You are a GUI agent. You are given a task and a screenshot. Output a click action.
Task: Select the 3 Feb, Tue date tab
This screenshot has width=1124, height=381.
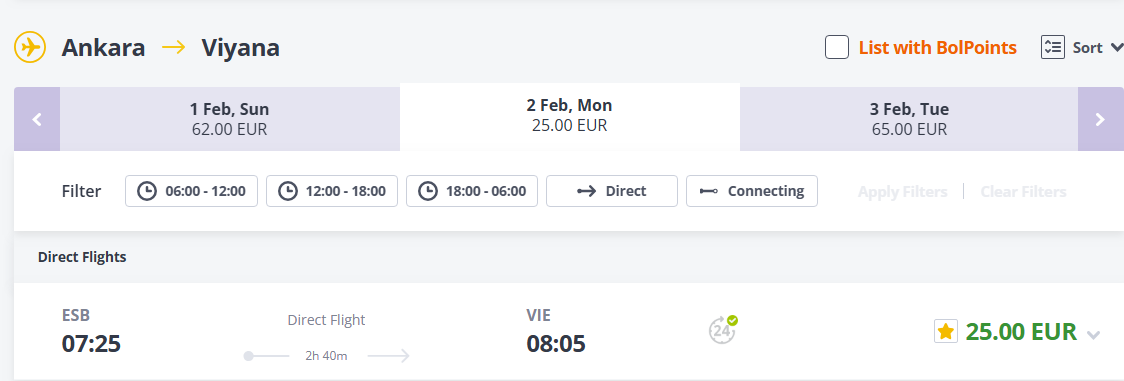(909, 120)
